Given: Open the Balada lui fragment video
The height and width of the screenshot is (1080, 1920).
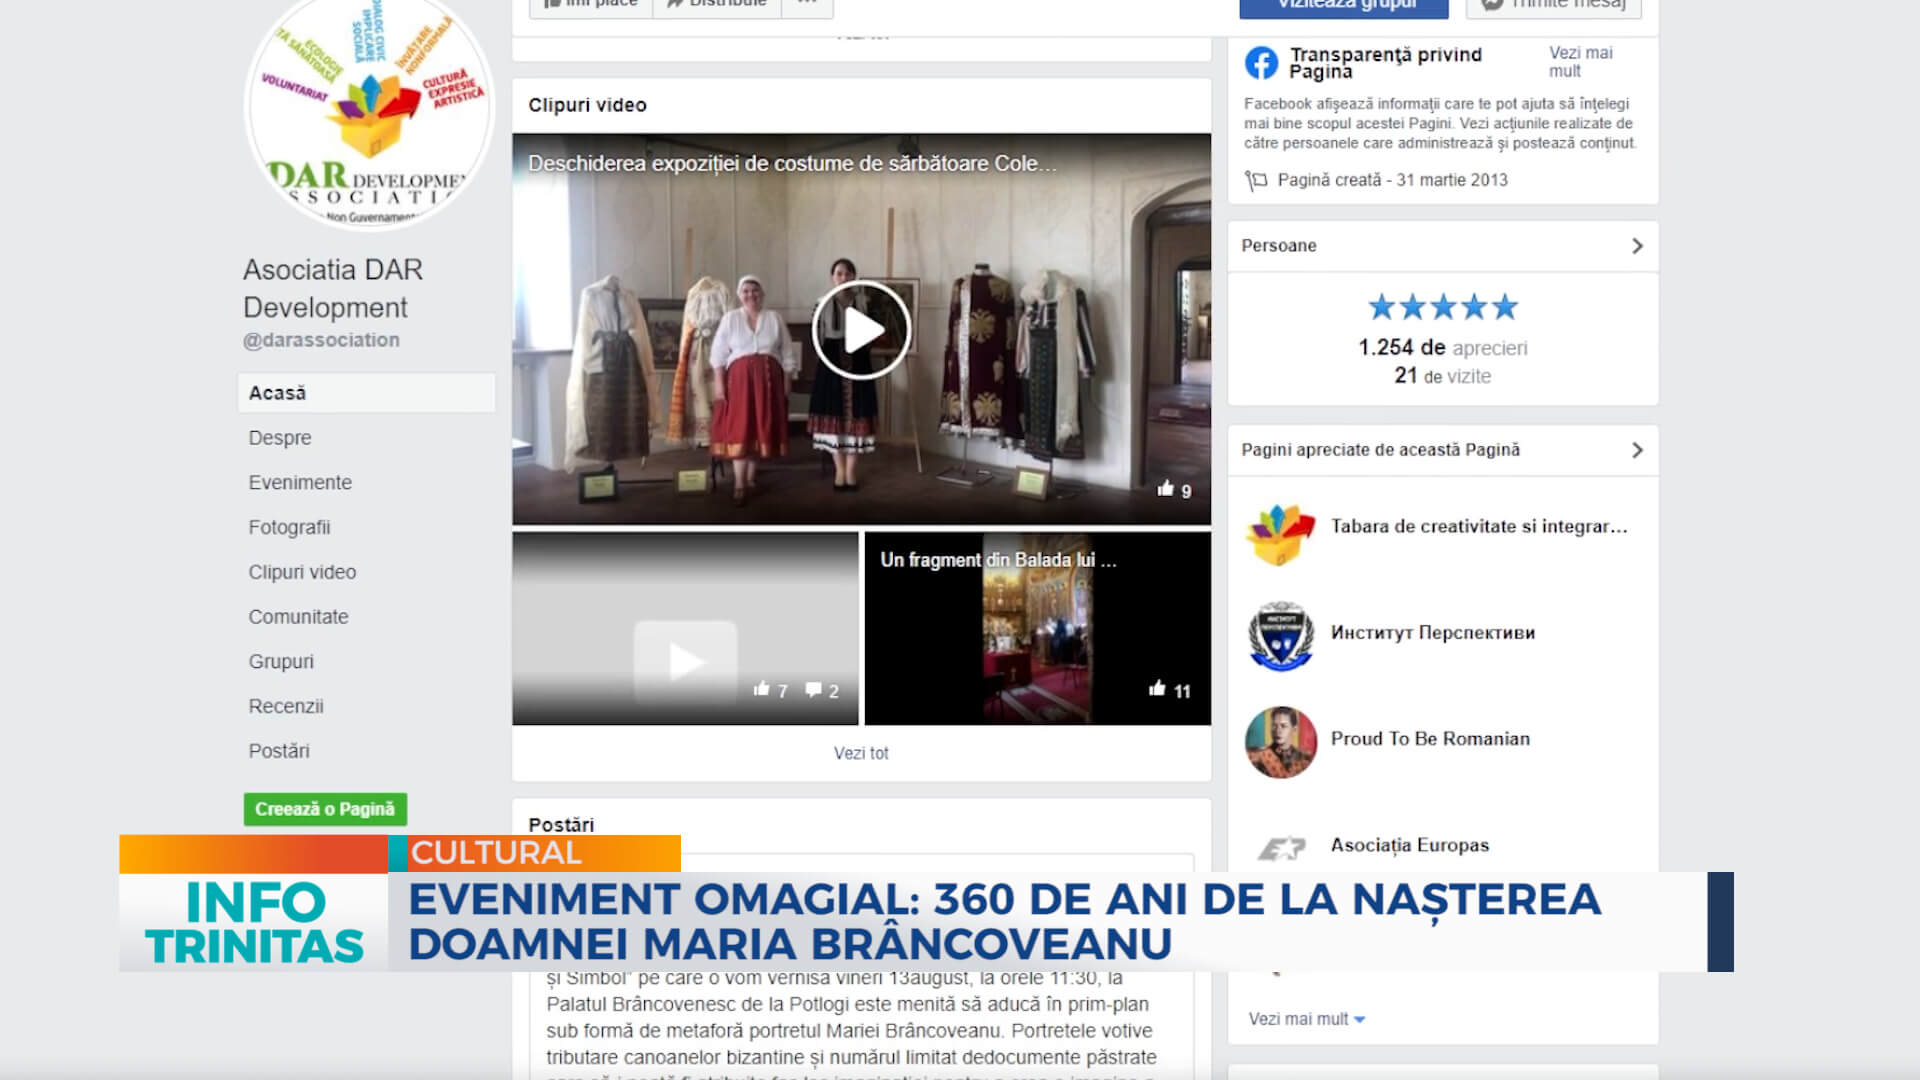Looking at the screenshot, I should (1037, 628).
